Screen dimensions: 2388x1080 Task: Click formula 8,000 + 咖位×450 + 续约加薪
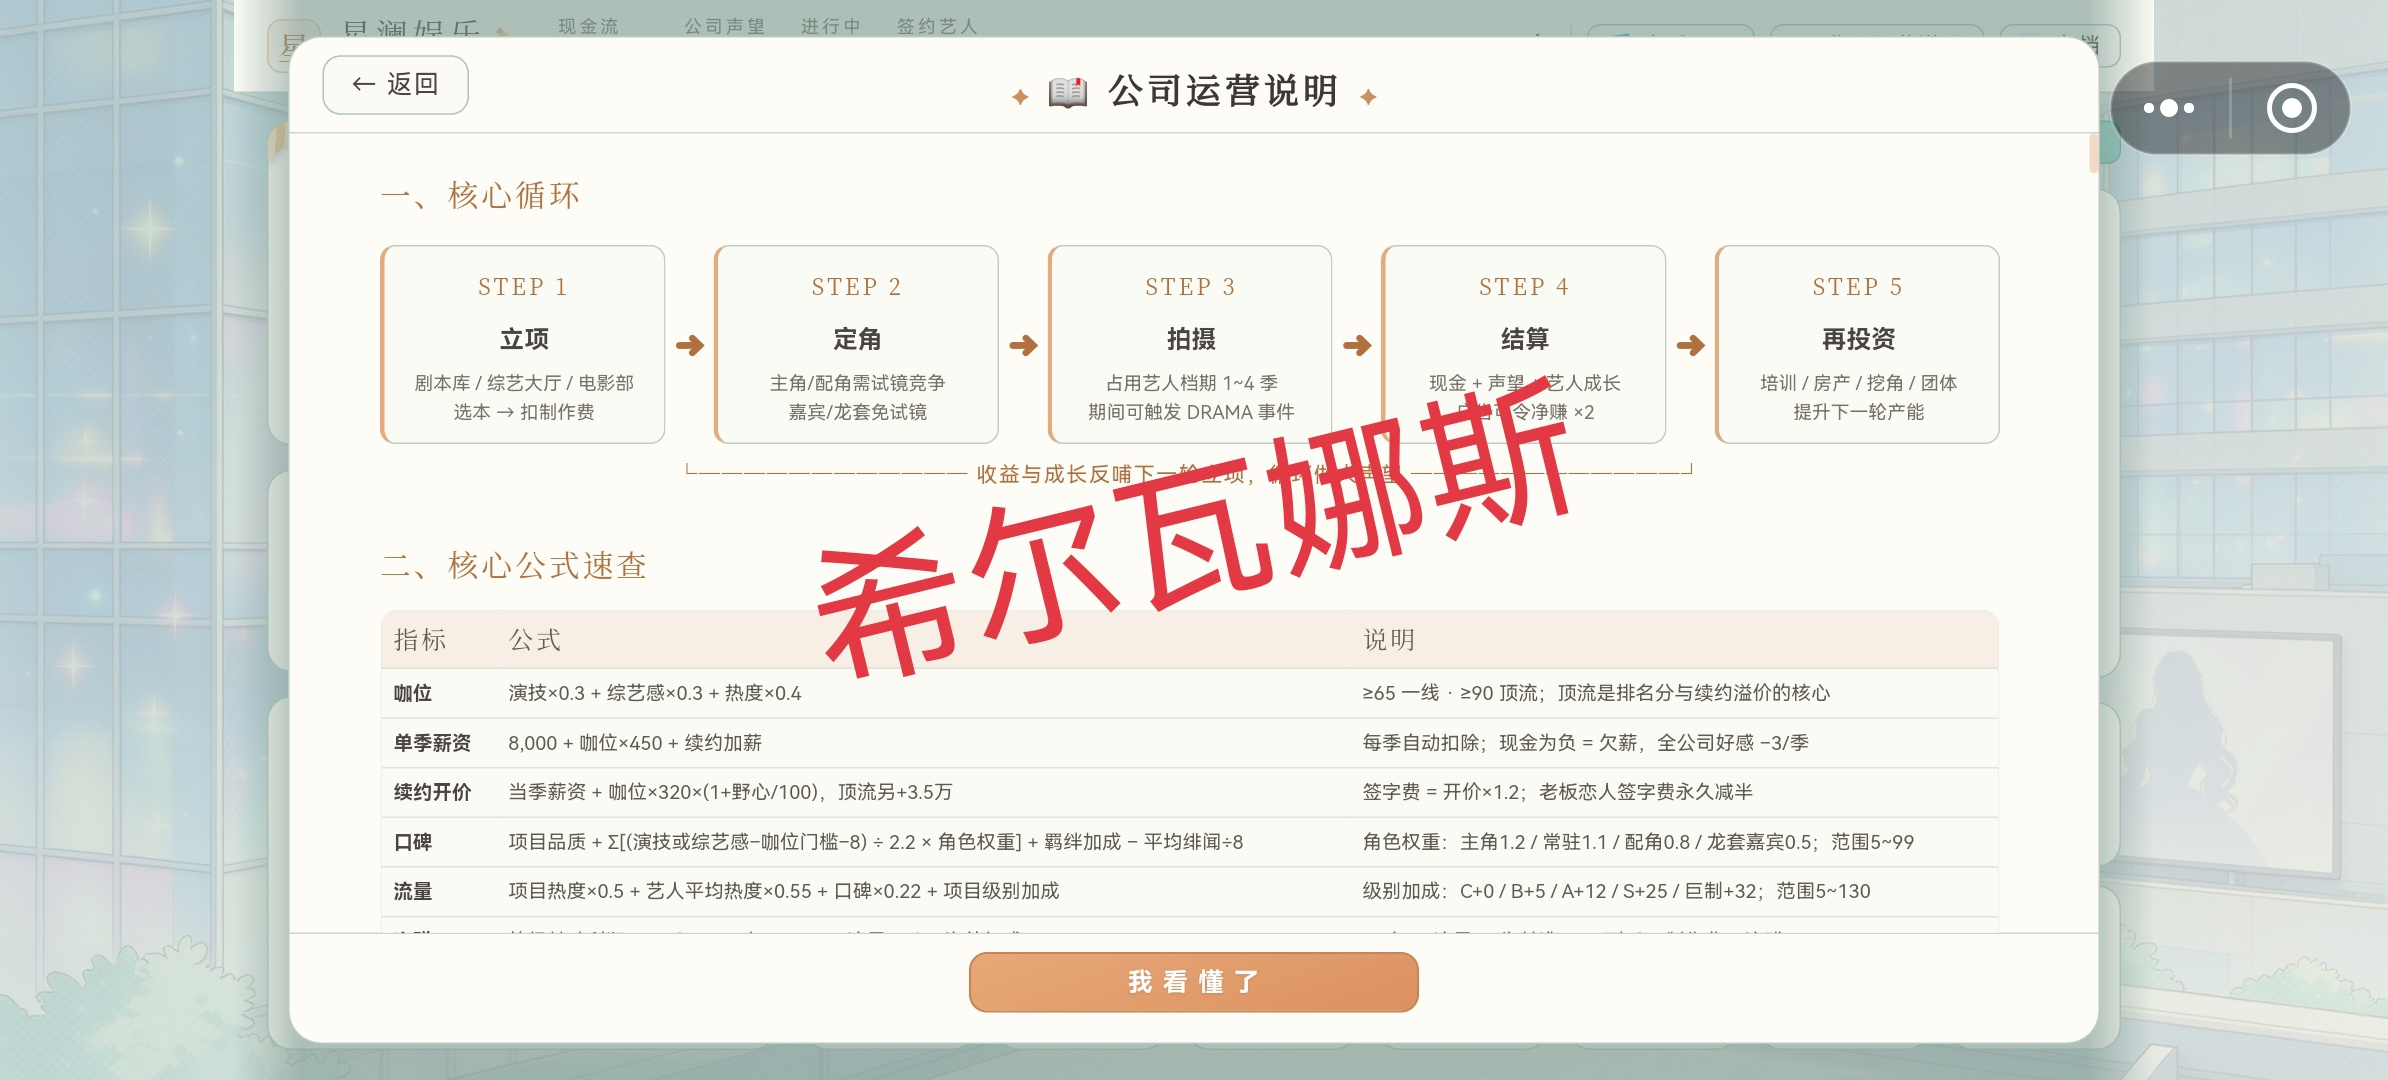click(x=635, y=743)
